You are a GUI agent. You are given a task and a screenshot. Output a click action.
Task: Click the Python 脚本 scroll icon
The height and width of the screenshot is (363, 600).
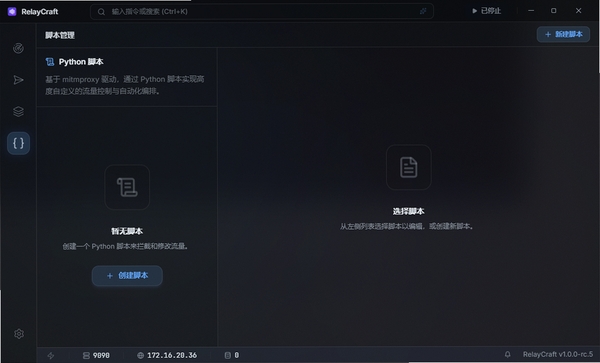[x=50, y=62]
